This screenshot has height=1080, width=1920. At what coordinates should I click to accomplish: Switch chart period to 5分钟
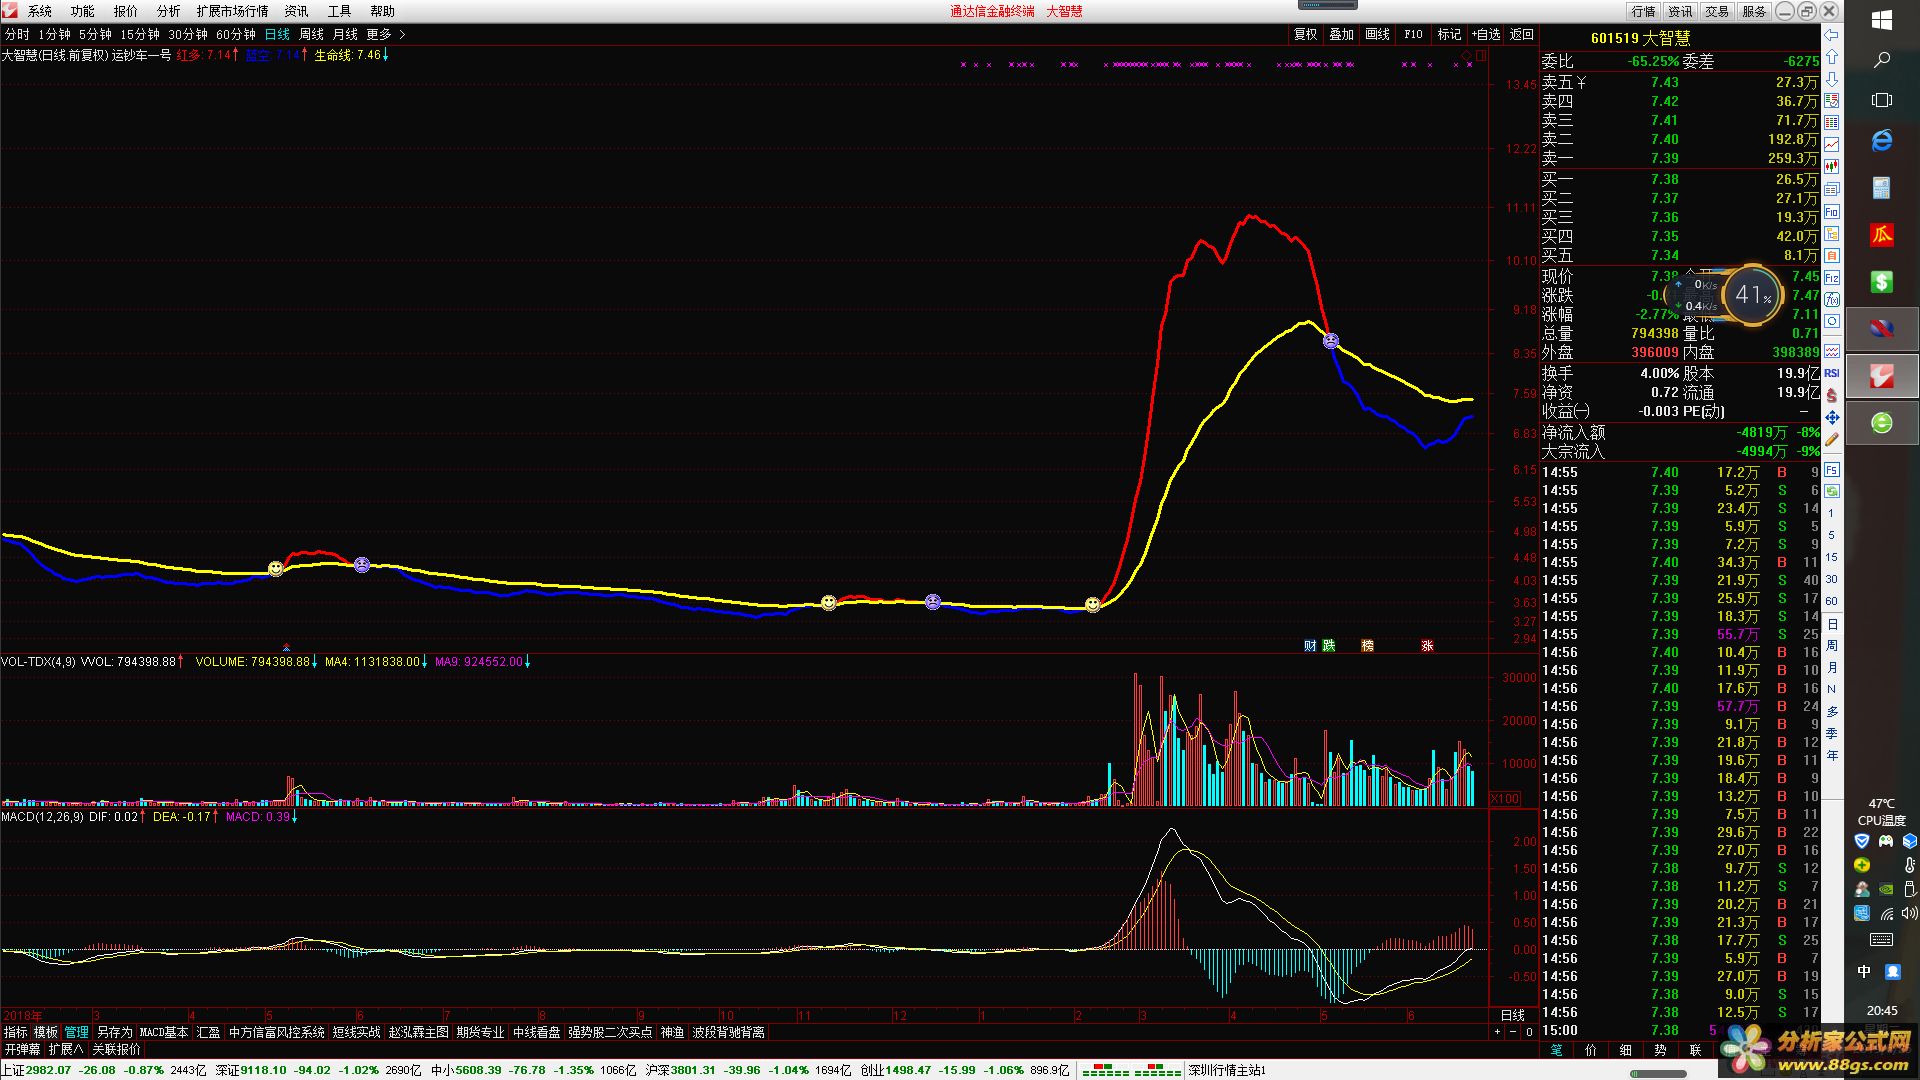tap(95, 34)
